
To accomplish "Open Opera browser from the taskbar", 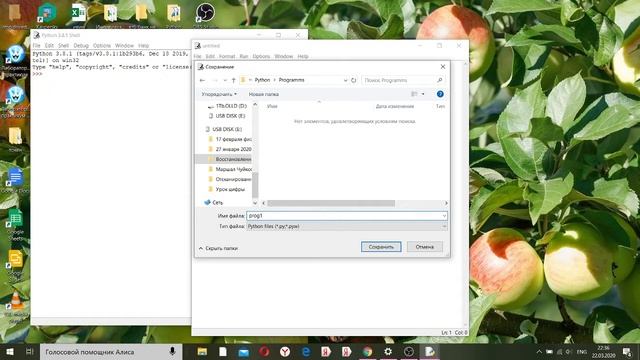I will click(264, 351).
